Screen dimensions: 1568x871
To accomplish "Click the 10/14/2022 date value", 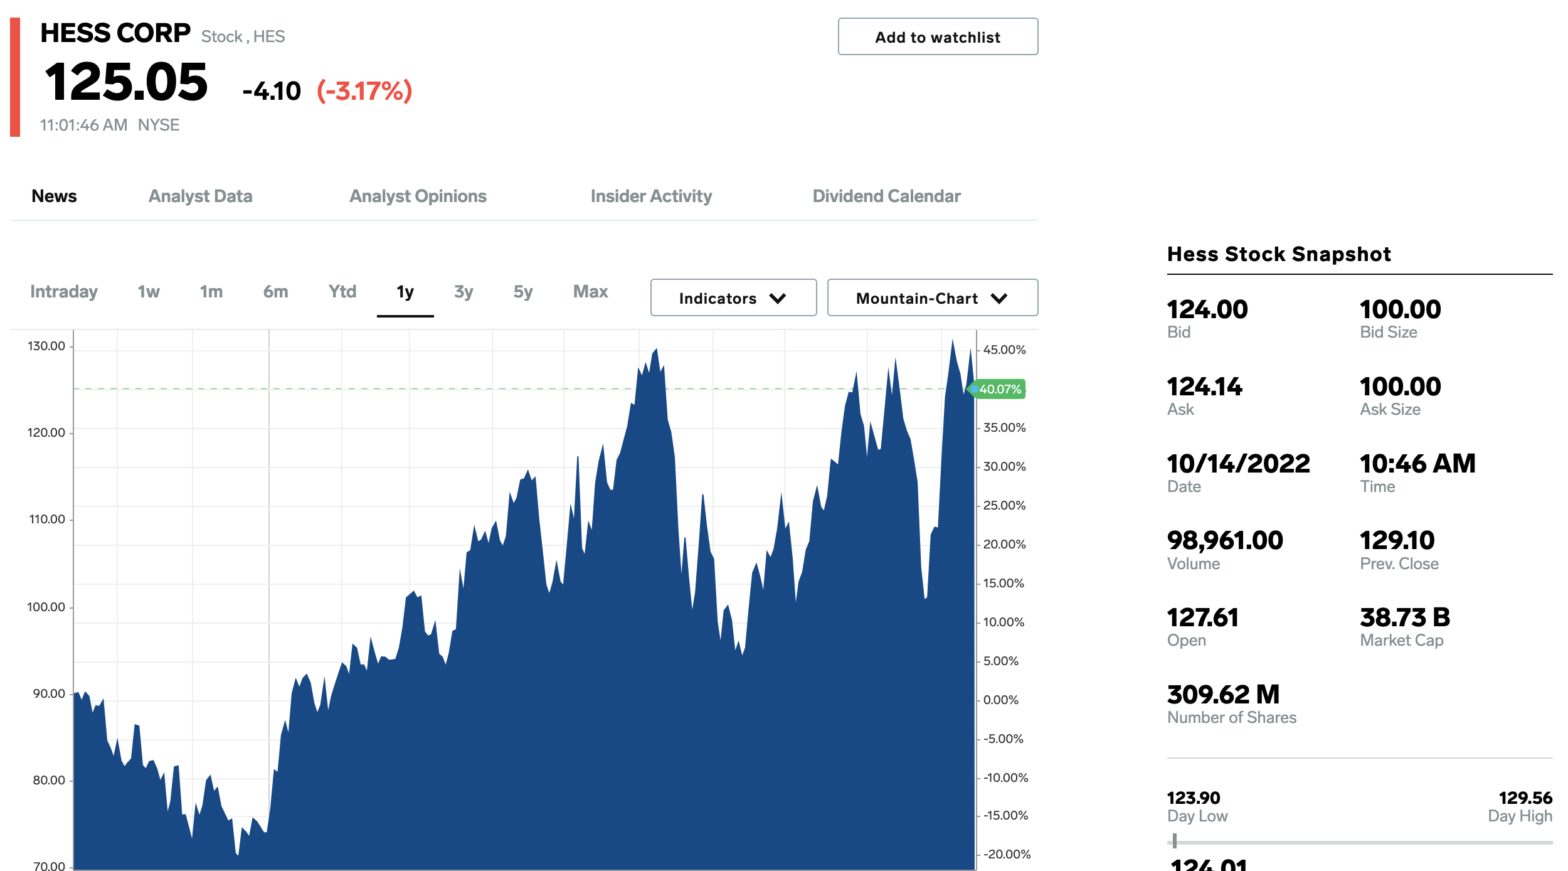I will click(1238, 463).
